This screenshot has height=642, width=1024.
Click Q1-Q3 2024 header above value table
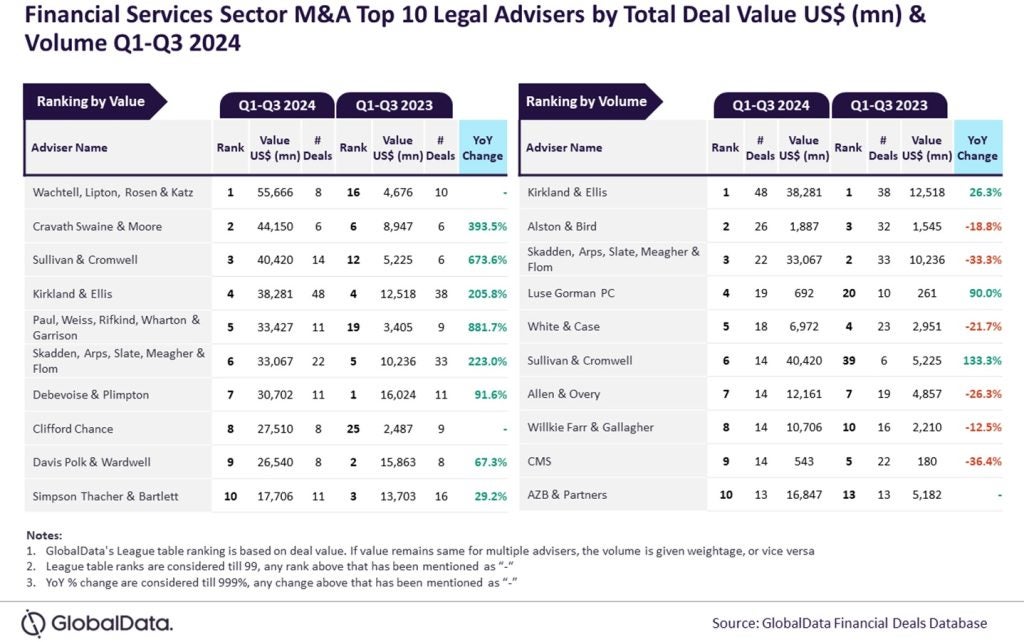[277, 105]
